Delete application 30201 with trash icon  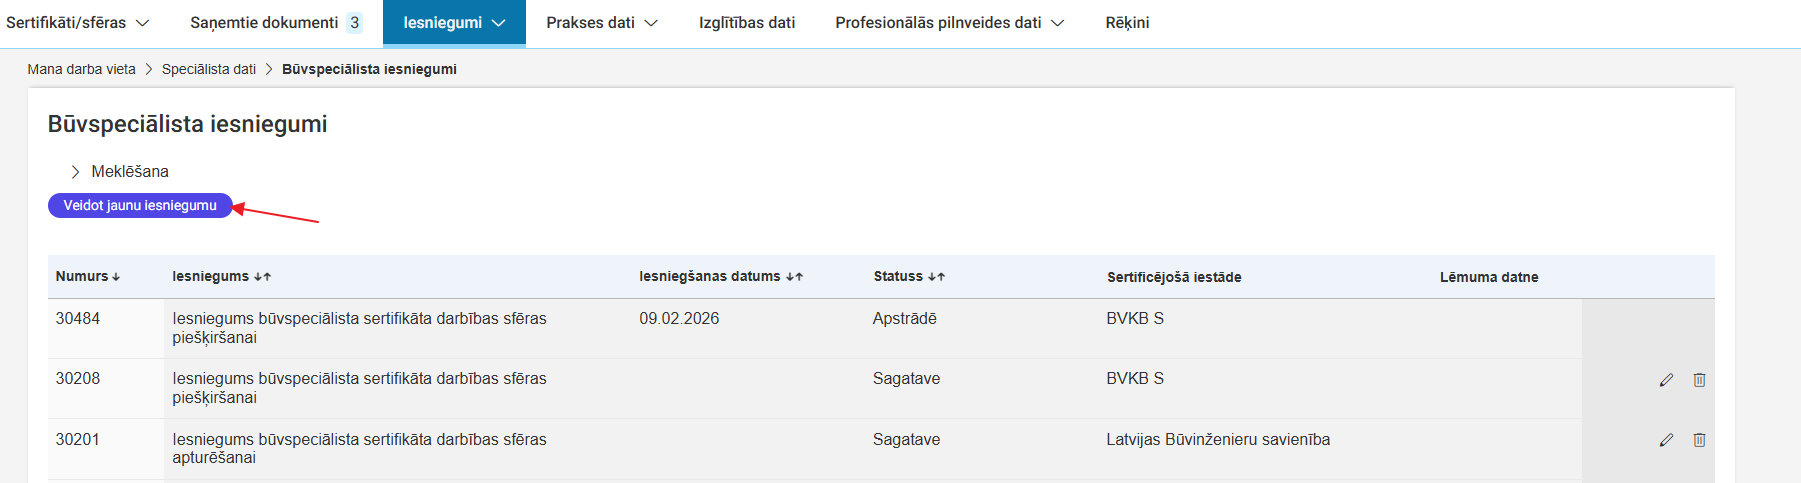coord(1699,440)
